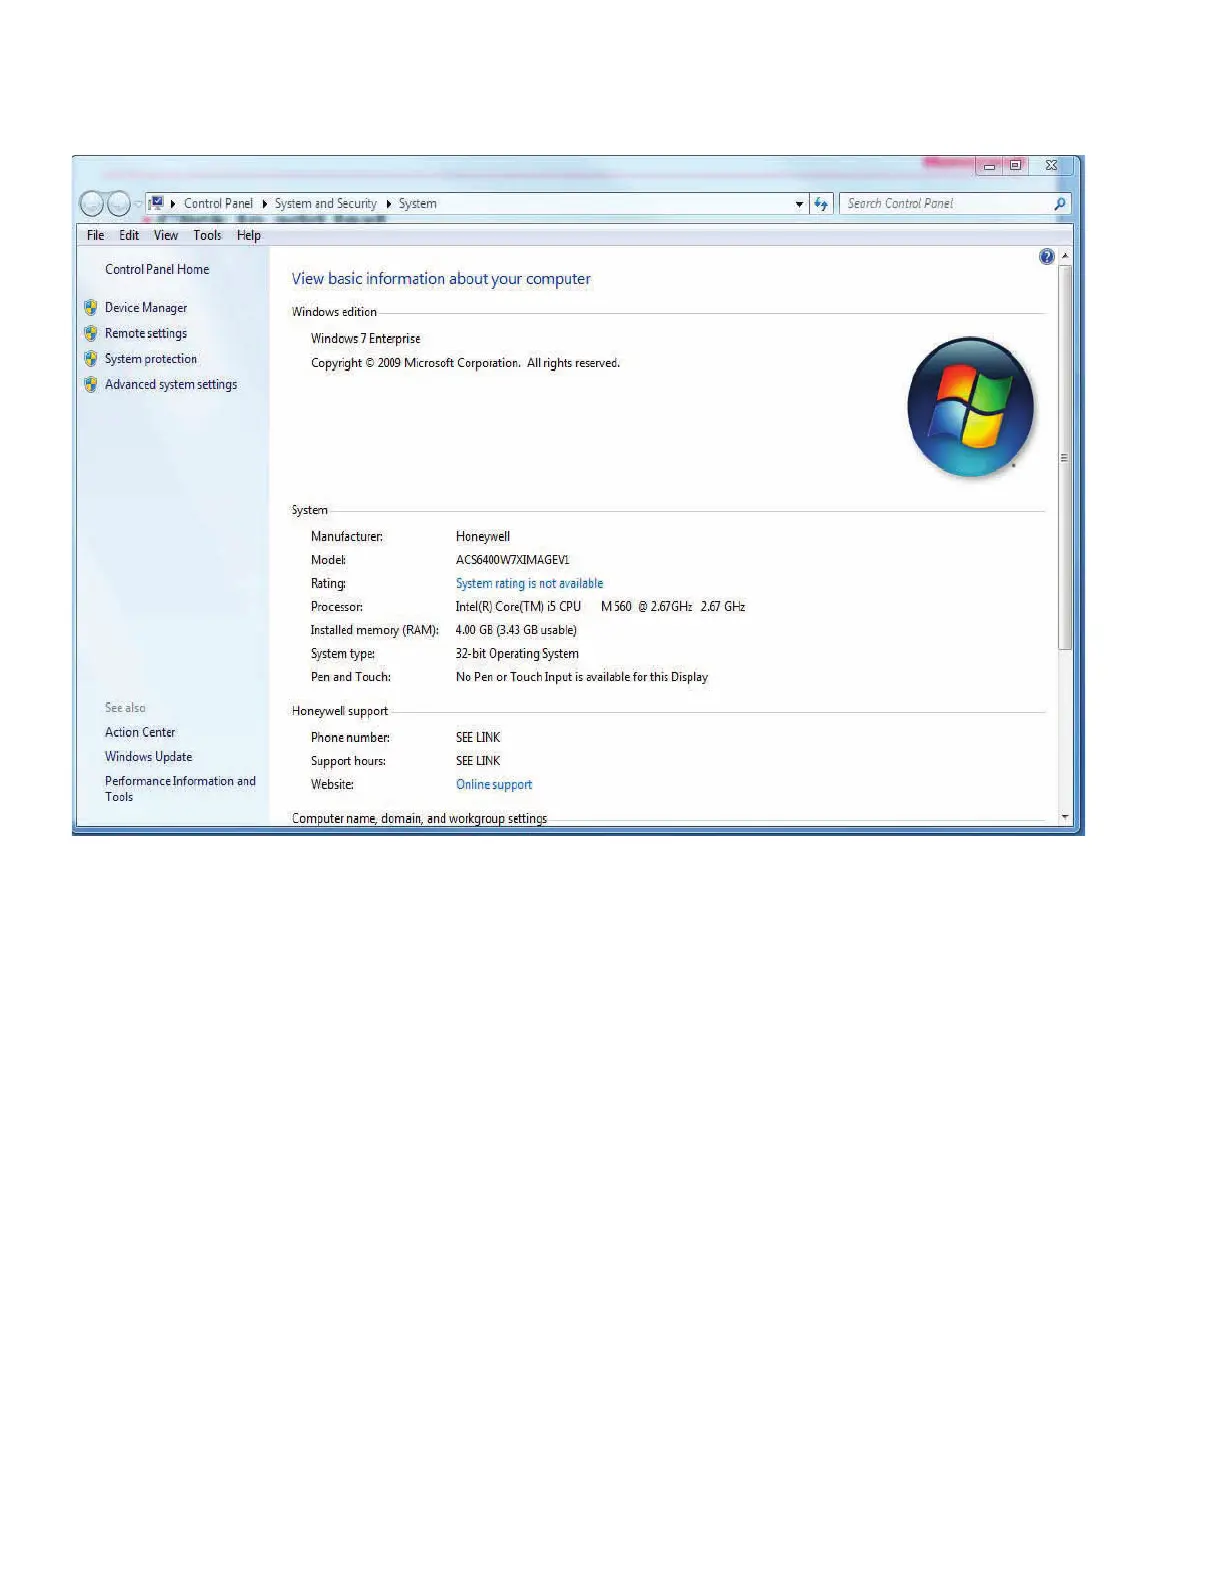Click '4.00 GB (3.43 GB usable)' memory value

(516, 630)
